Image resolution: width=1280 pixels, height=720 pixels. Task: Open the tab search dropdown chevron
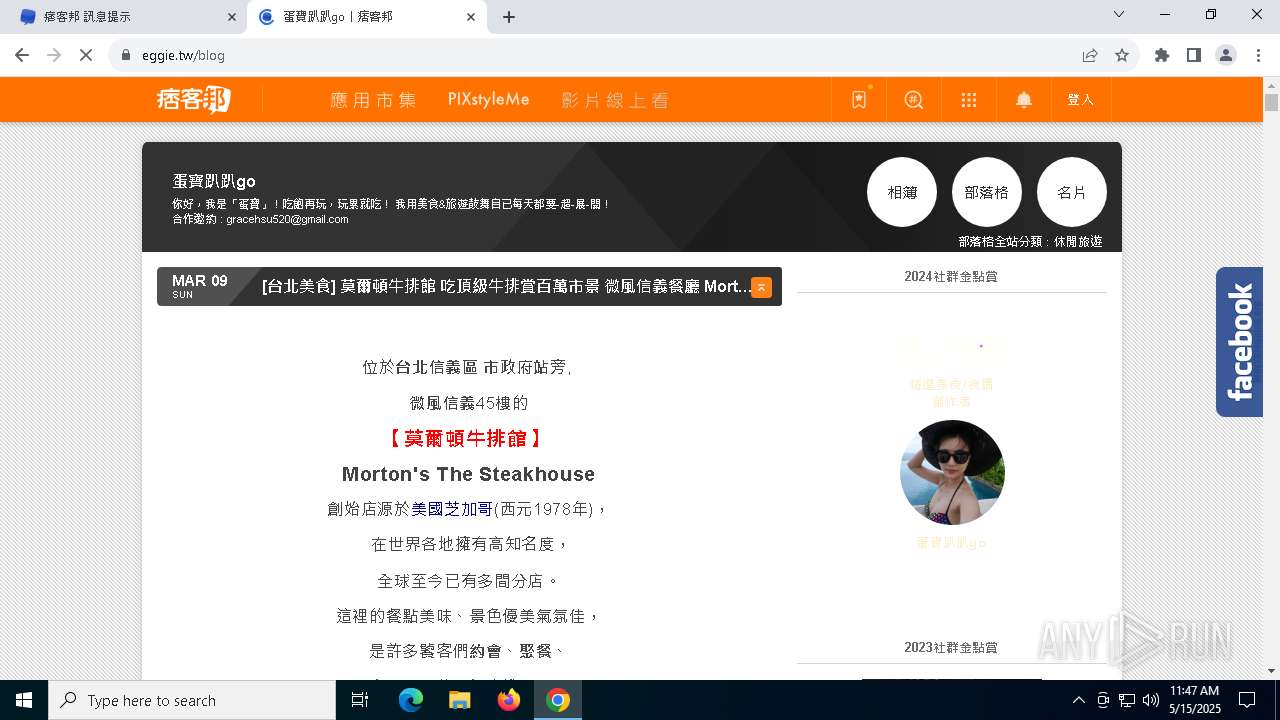point(1119,15)
